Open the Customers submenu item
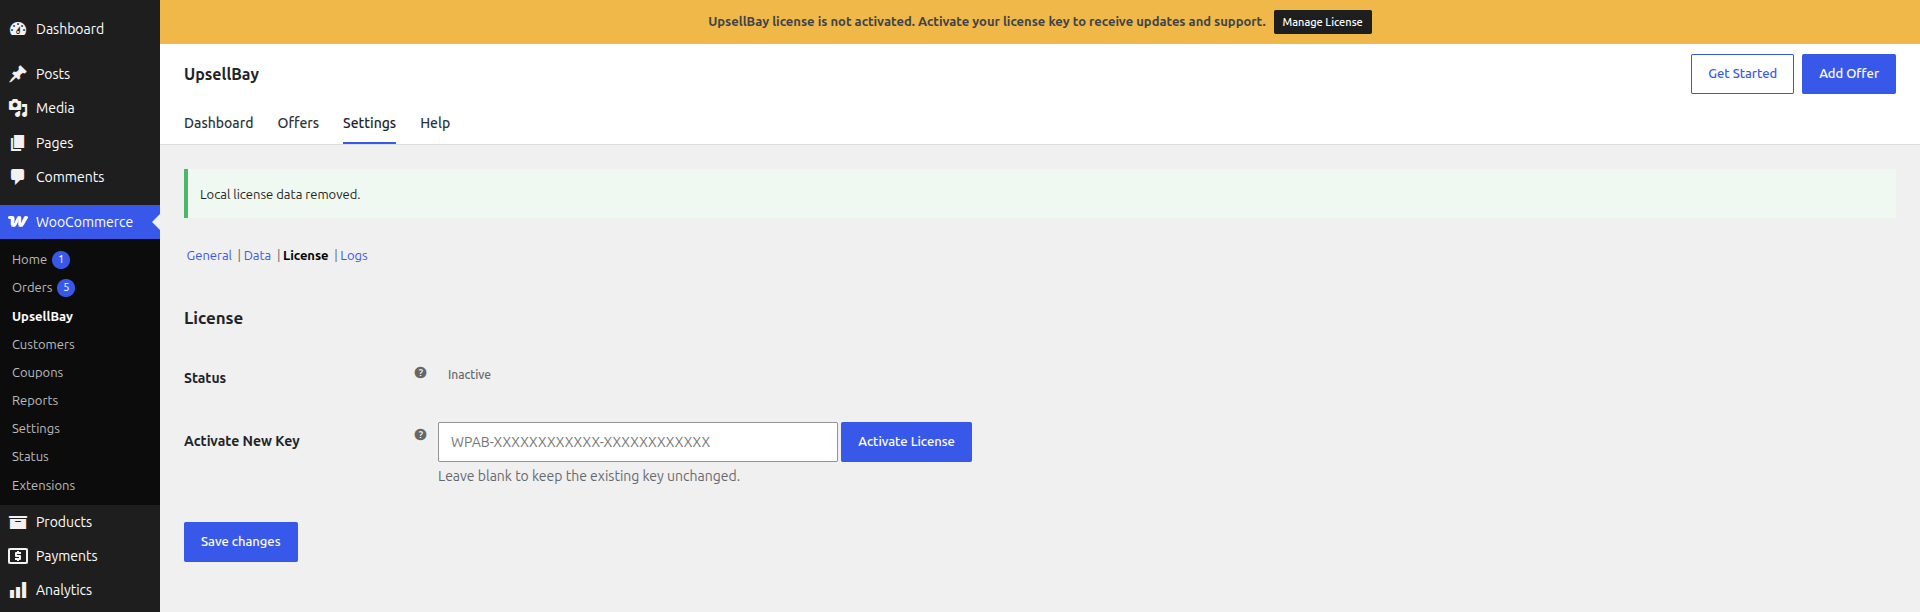1920x612 pixels. [43, 344]
